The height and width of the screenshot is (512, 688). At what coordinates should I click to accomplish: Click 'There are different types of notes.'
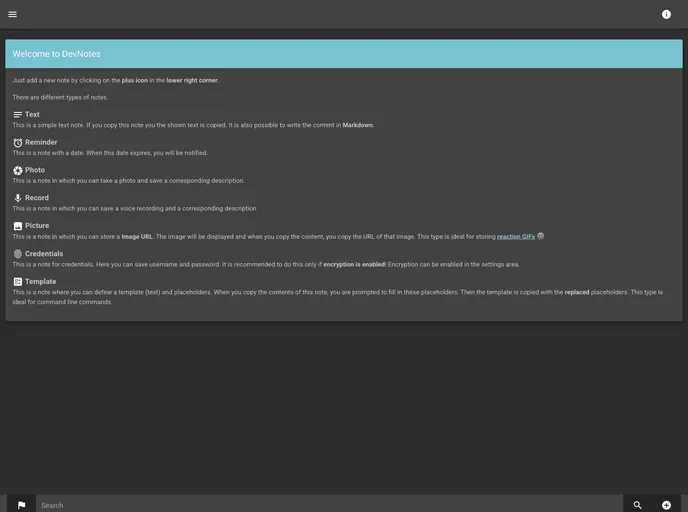60,97
